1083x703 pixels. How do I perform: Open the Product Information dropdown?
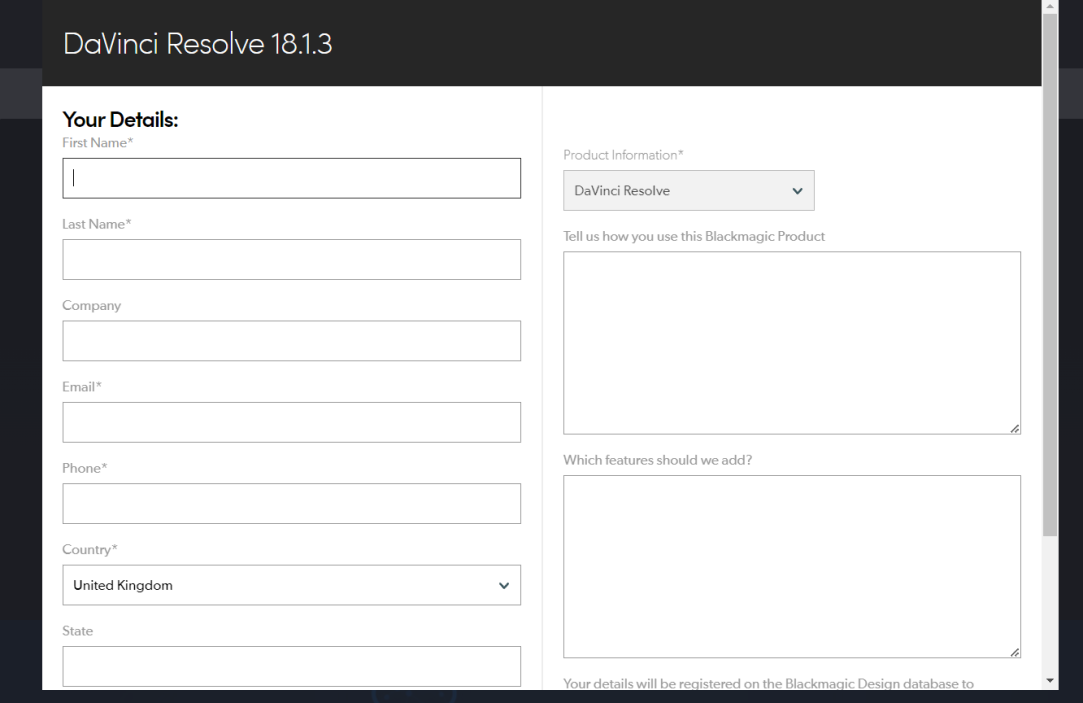click(x=689, y=191)
